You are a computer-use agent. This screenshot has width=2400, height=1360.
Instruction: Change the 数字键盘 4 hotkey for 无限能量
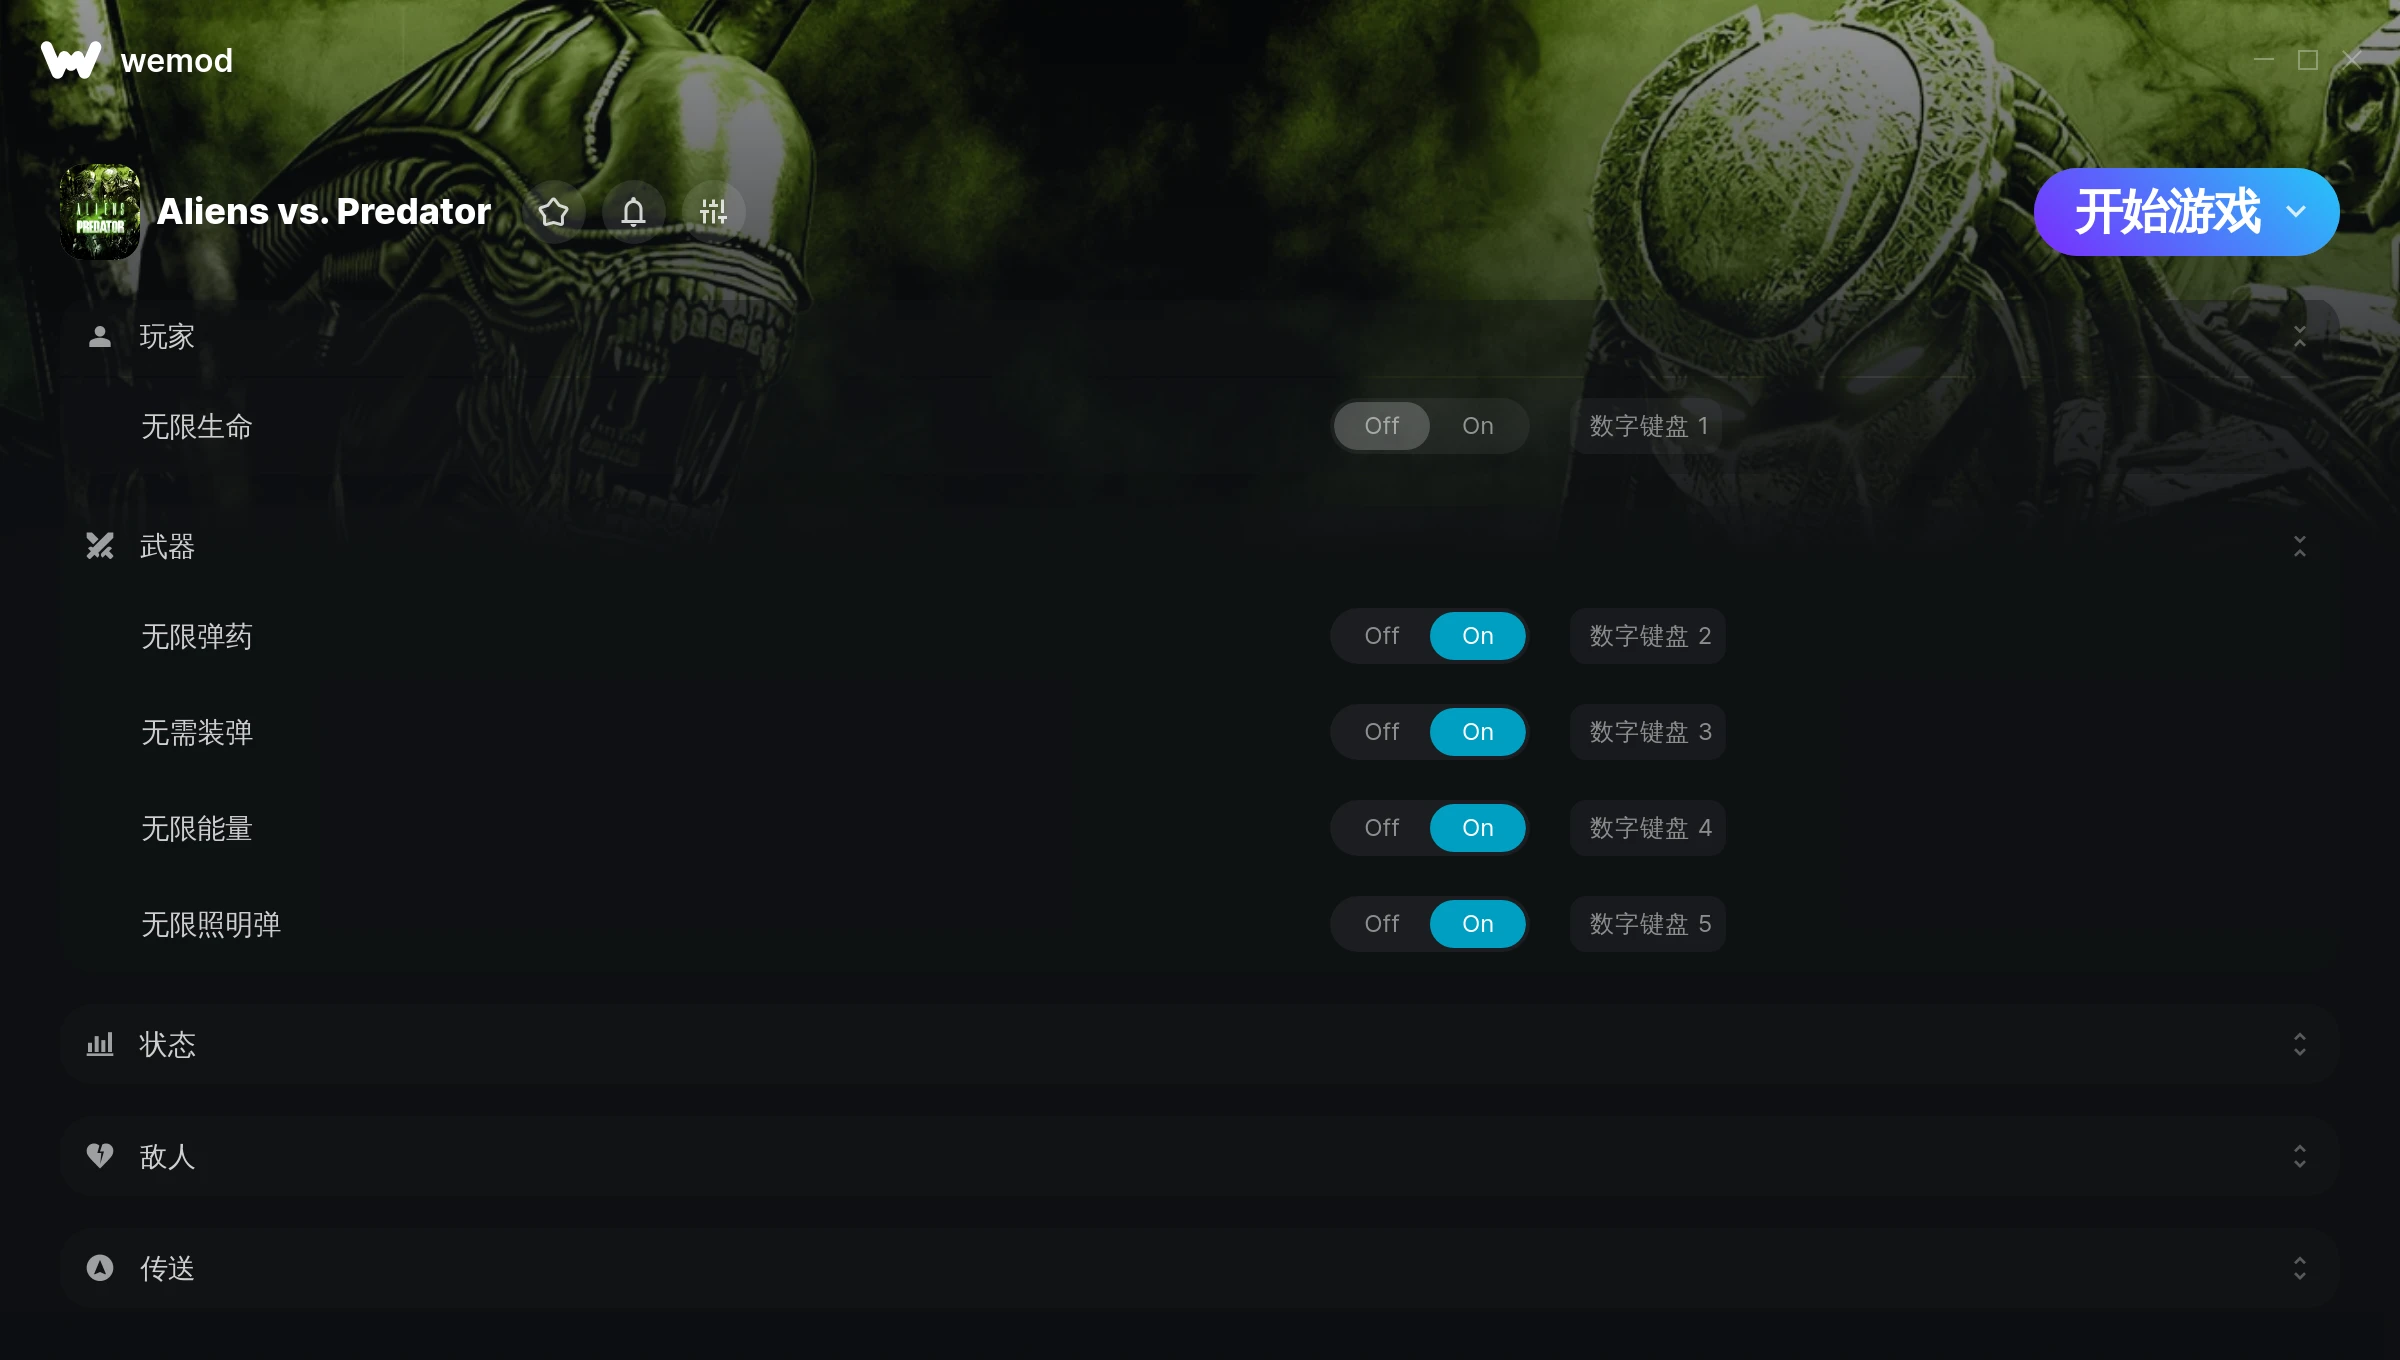click(x=1648, y=828)
